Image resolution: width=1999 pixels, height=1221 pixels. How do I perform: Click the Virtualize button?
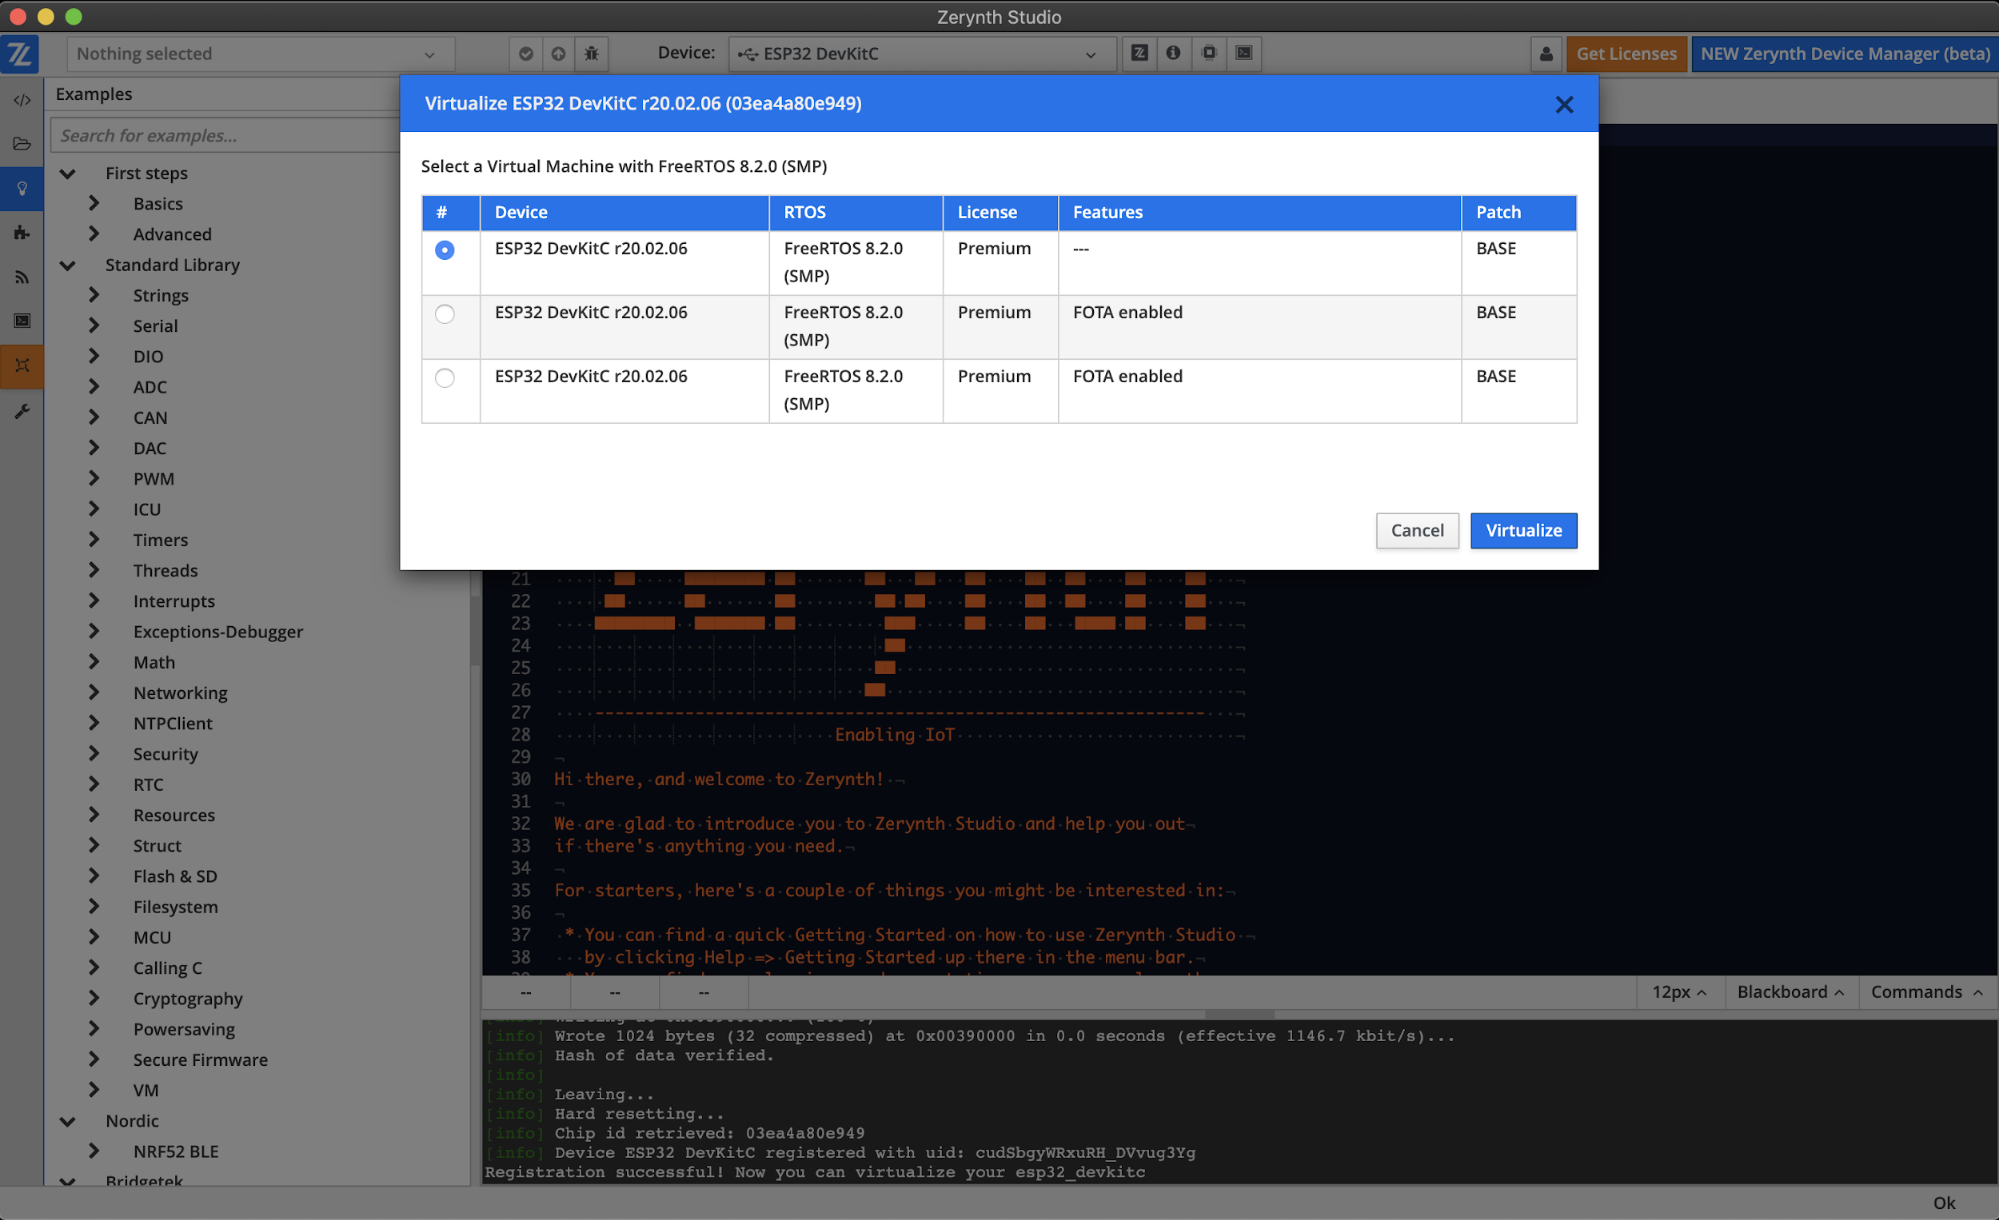1523,531
